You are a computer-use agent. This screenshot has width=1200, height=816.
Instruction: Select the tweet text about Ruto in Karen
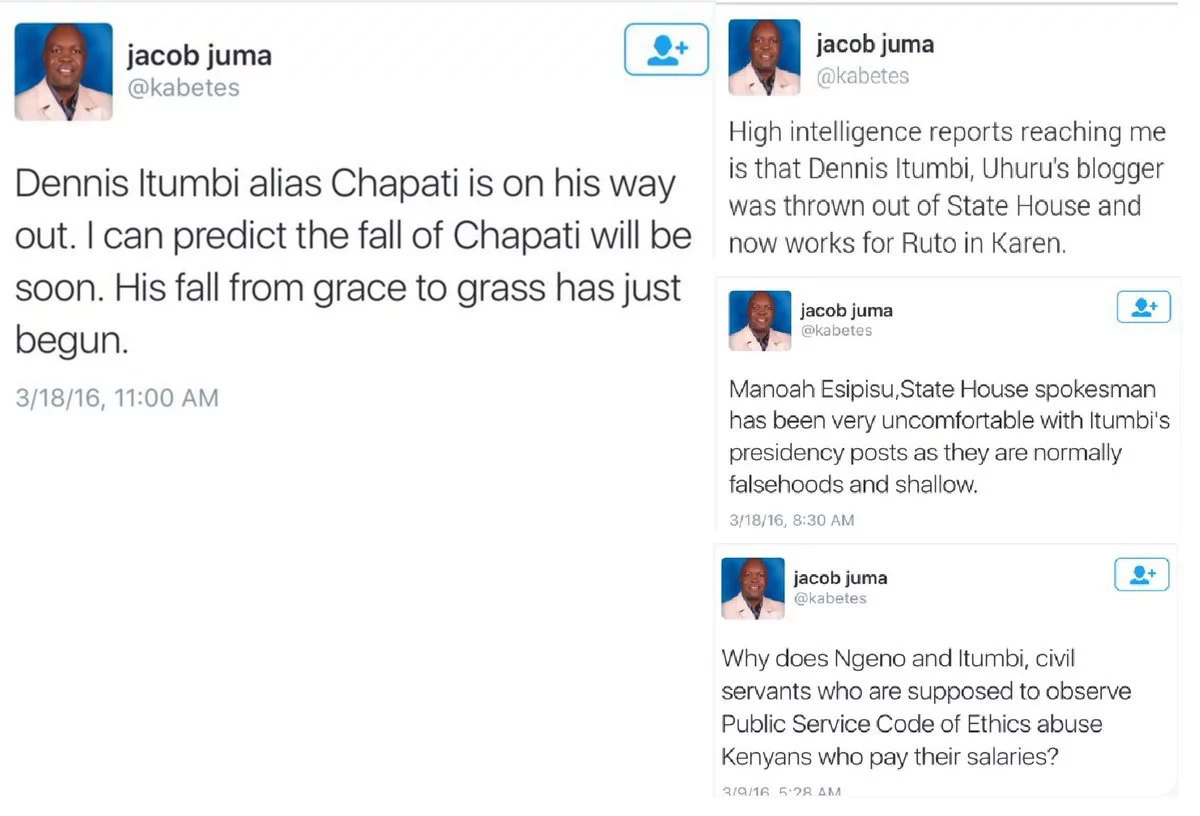coord(947,188)
